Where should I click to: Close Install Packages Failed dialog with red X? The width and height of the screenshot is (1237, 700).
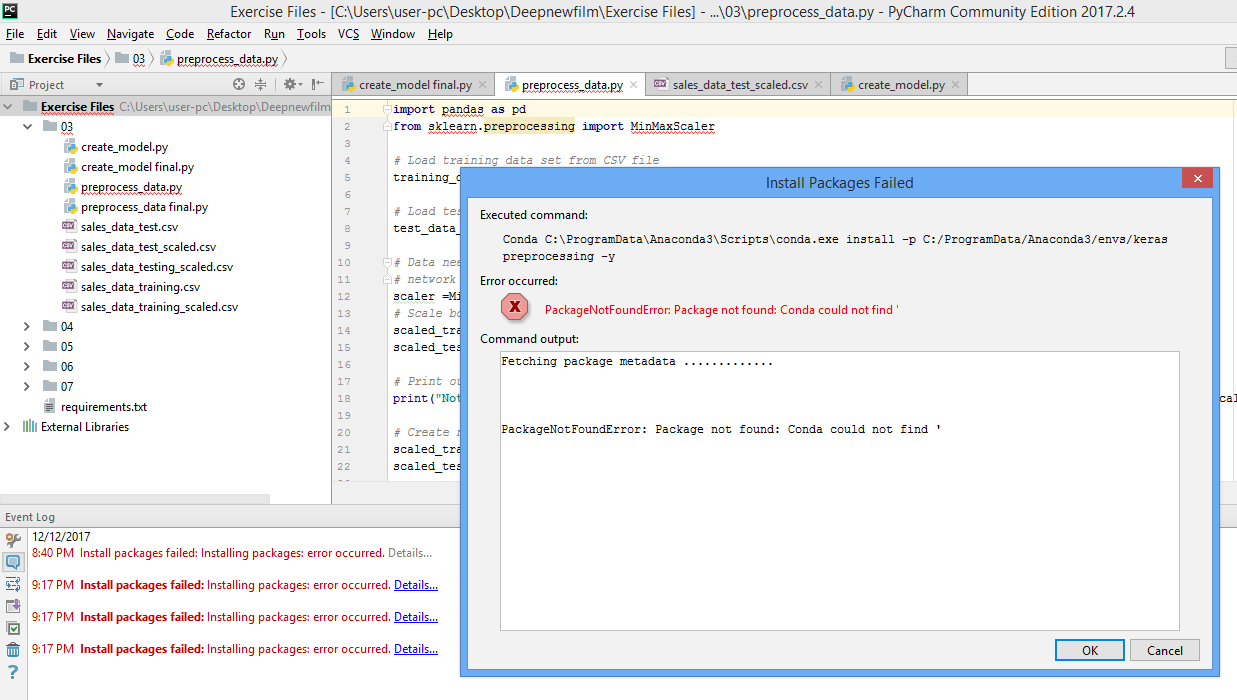pos(1197,178)
